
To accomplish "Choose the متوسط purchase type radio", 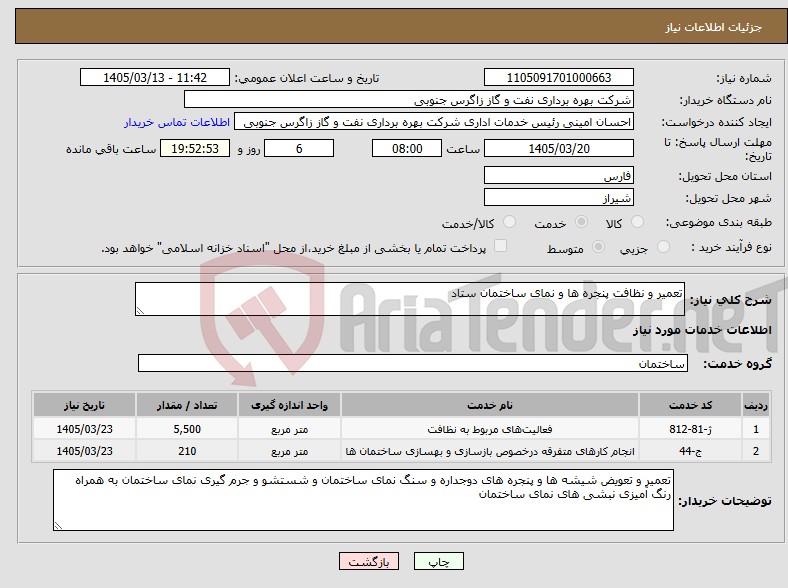I will [x=598, y=247].
